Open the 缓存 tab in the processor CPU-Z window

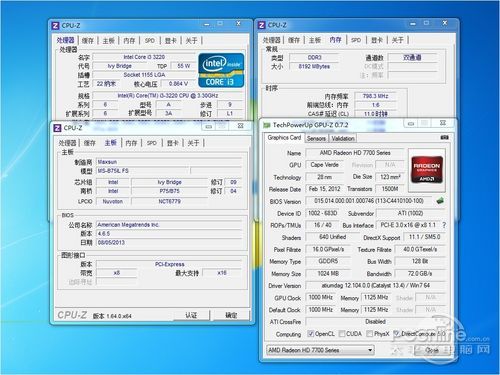point(88,41)
